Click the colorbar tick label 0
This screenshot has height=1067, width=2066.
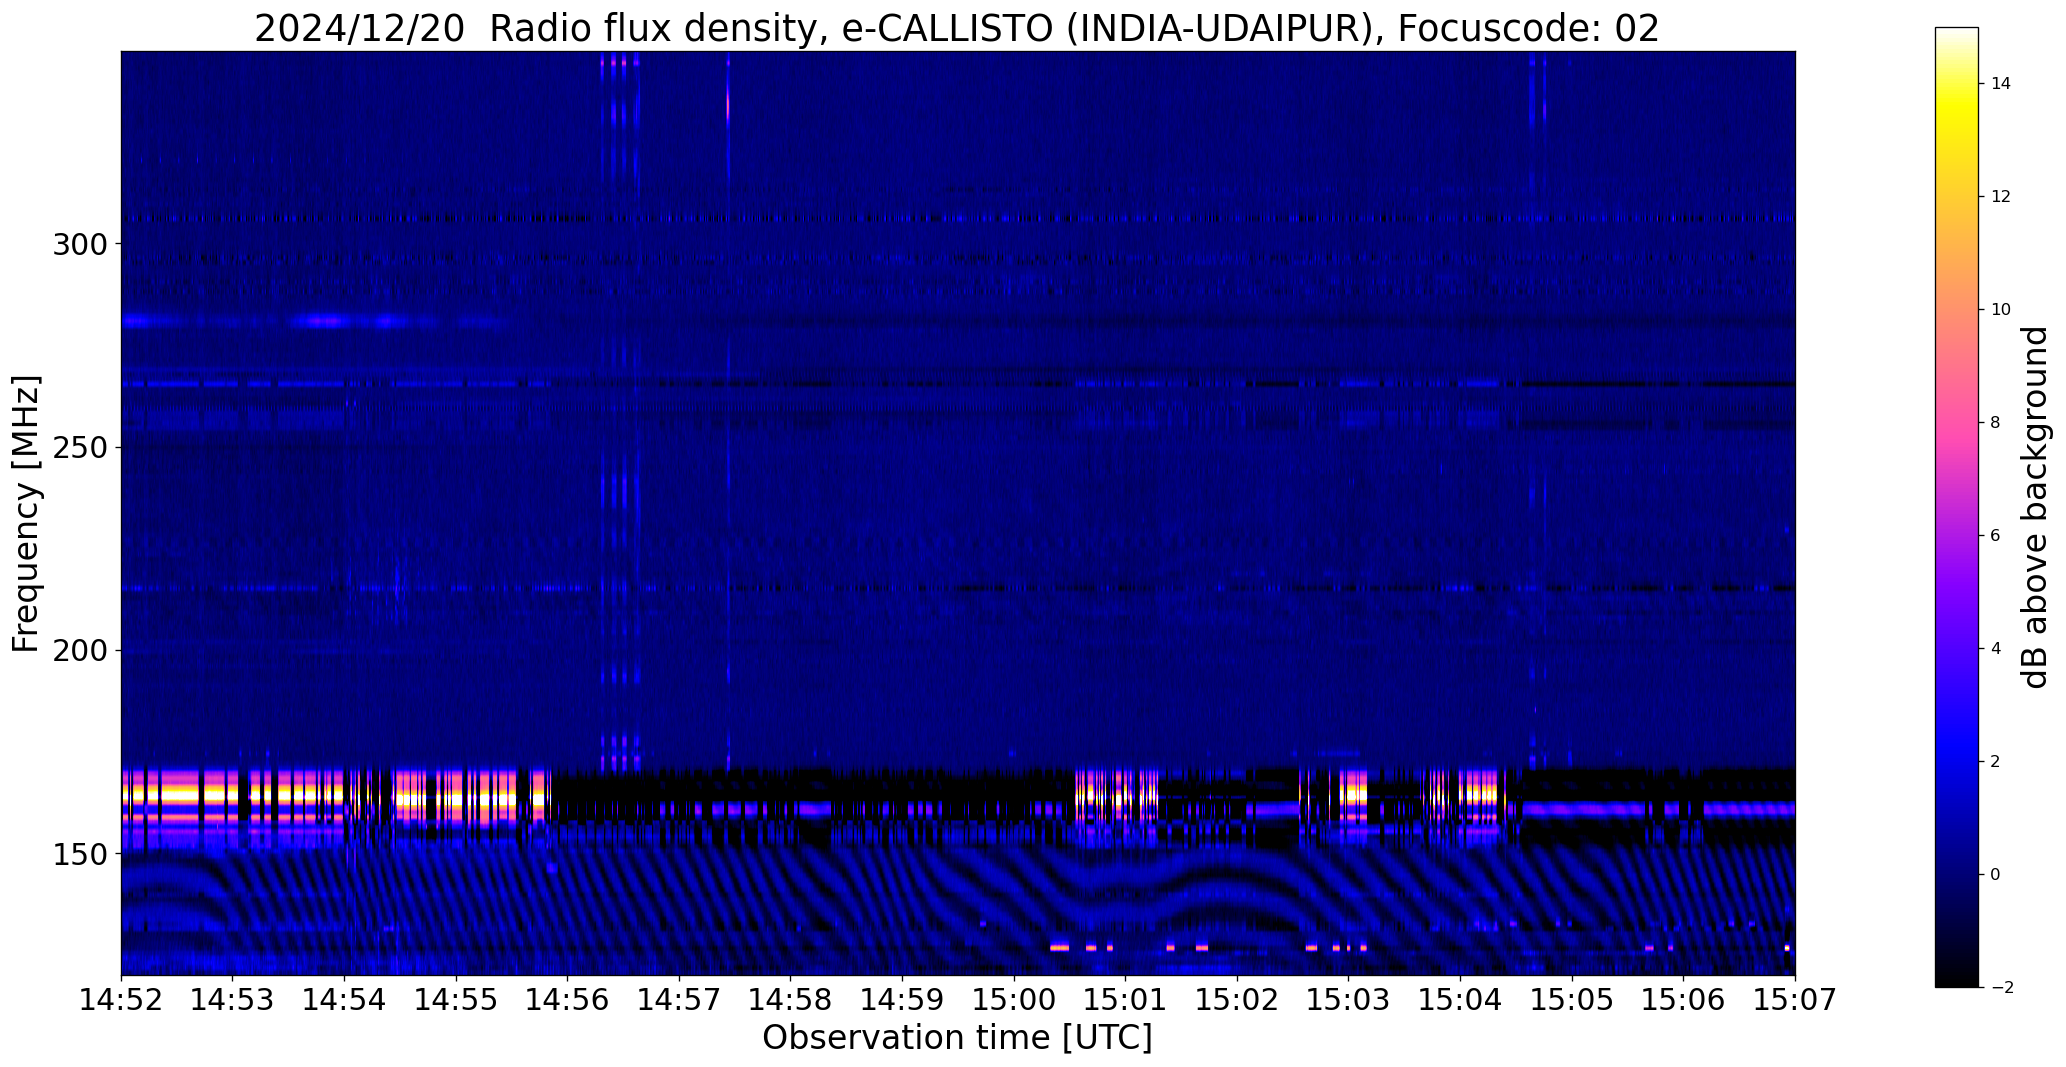point(1996,874)
